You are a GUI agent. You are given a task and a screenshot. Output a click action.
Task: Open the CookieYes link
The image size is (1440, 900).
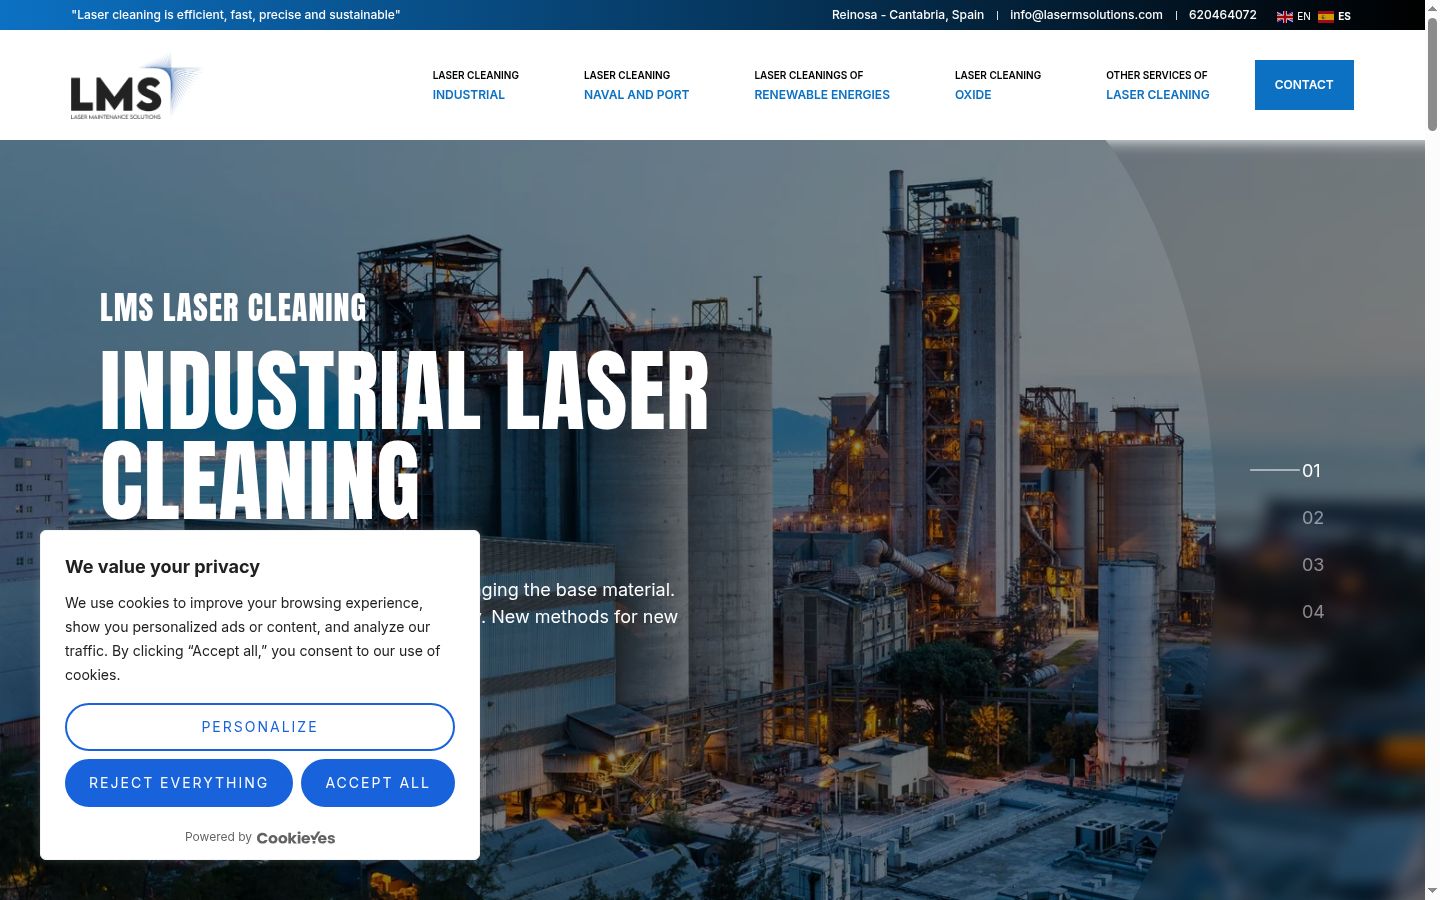pyautogui.click(x=296, y=838)
